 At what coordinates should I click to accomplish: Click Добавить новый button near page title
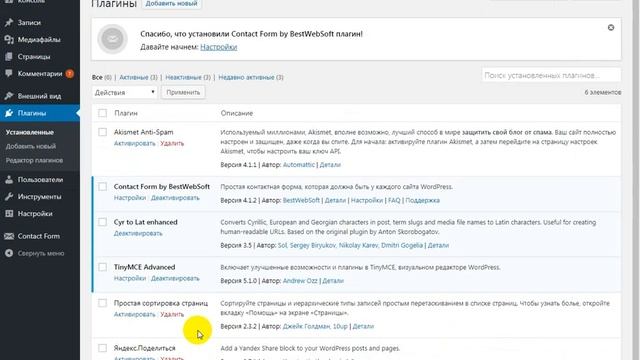(171, 4)
